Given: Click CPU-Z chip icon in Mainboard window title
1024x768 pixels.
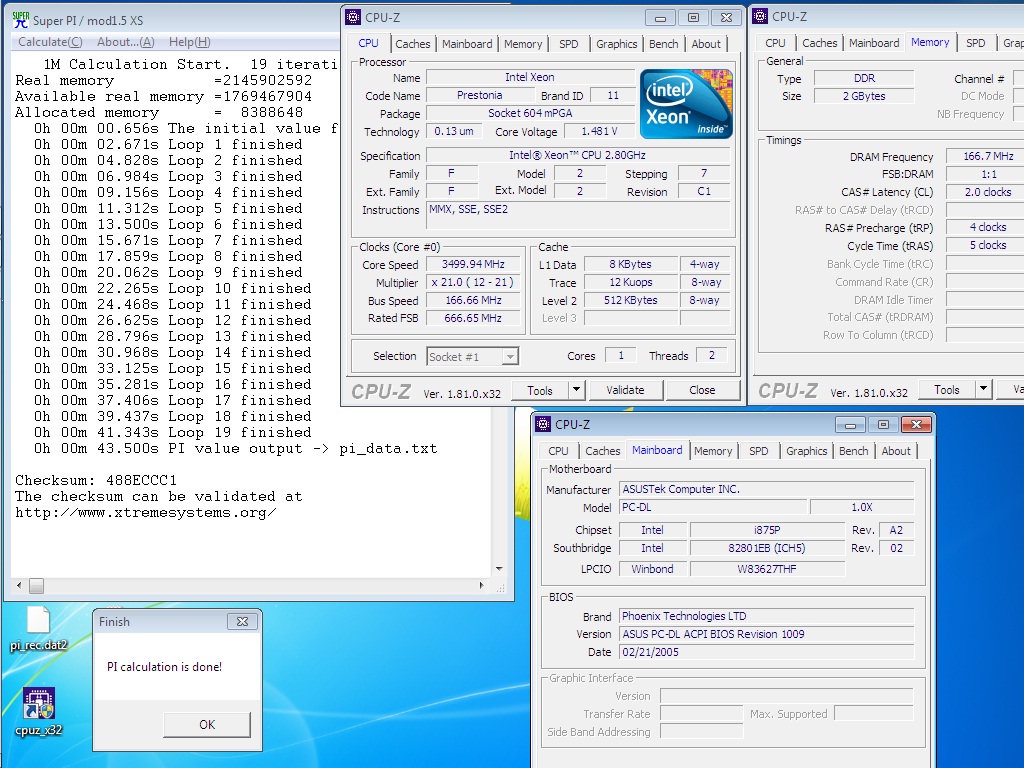Looking at the screenshot, I should coord(543,424).
